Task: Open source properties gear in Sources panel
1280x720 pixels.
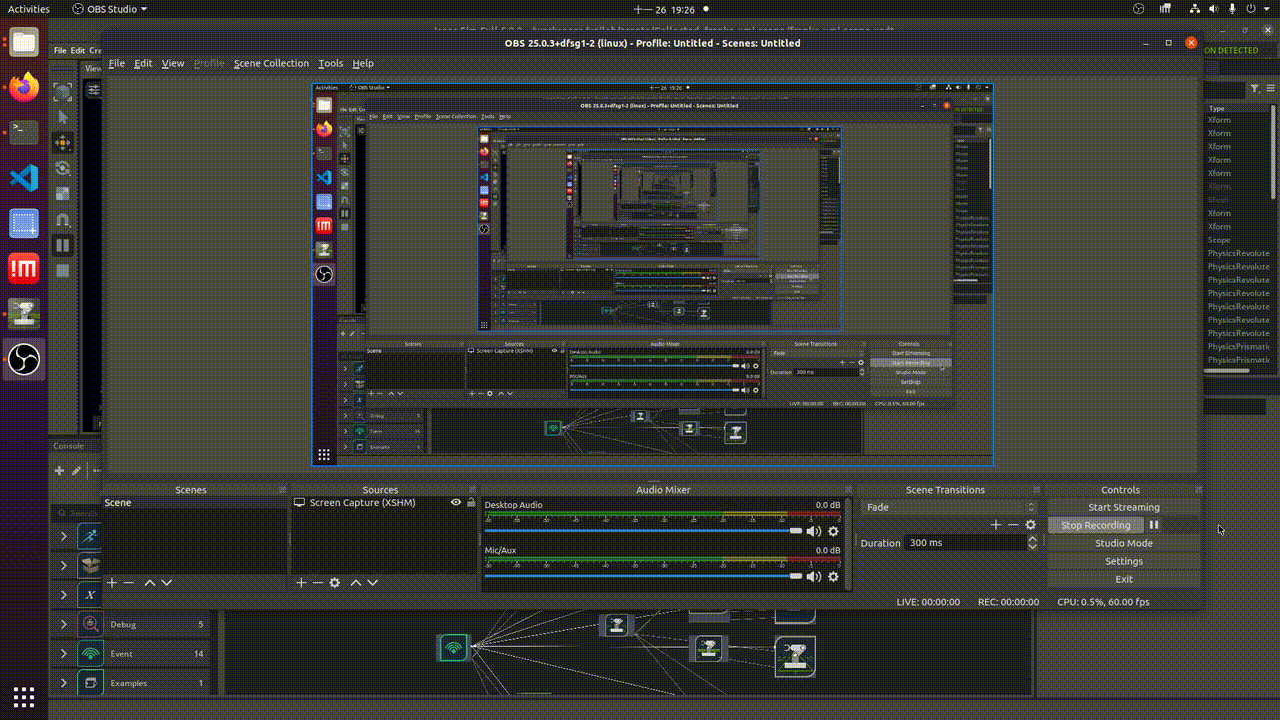Action: coord(335,583)
